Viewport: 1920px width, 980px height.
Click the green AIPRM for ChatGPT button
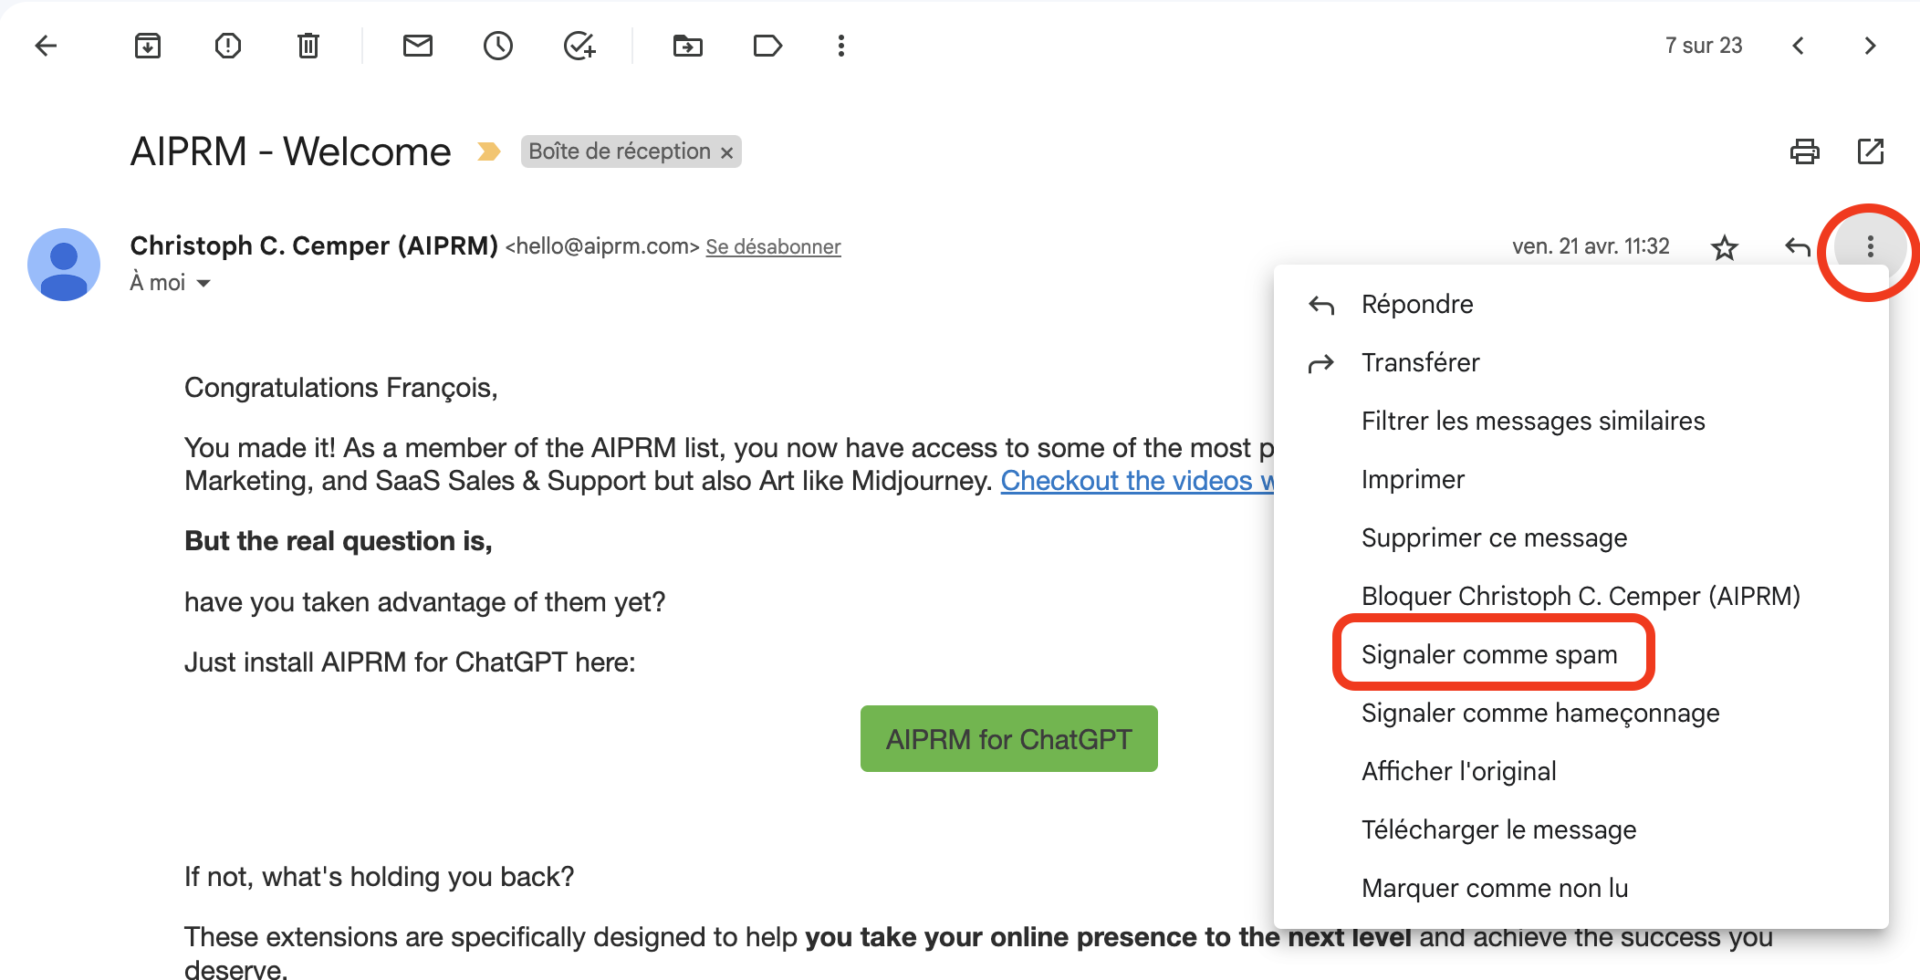tap(1009, 739)
